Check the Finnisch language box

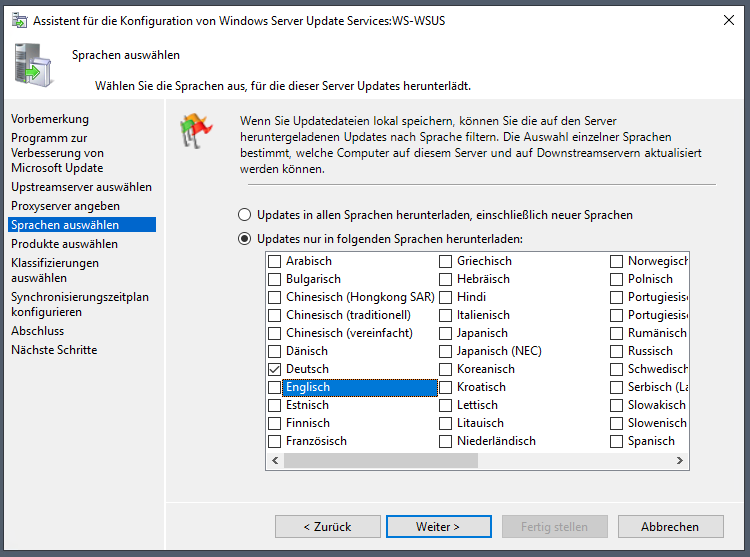275,423
